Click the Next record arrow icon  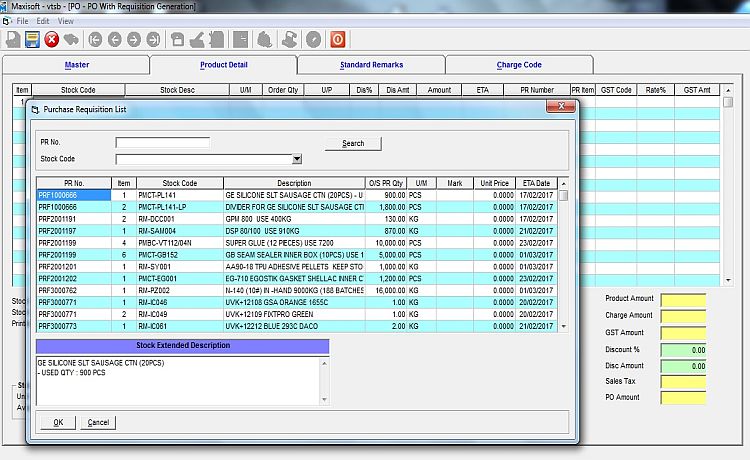133,40
